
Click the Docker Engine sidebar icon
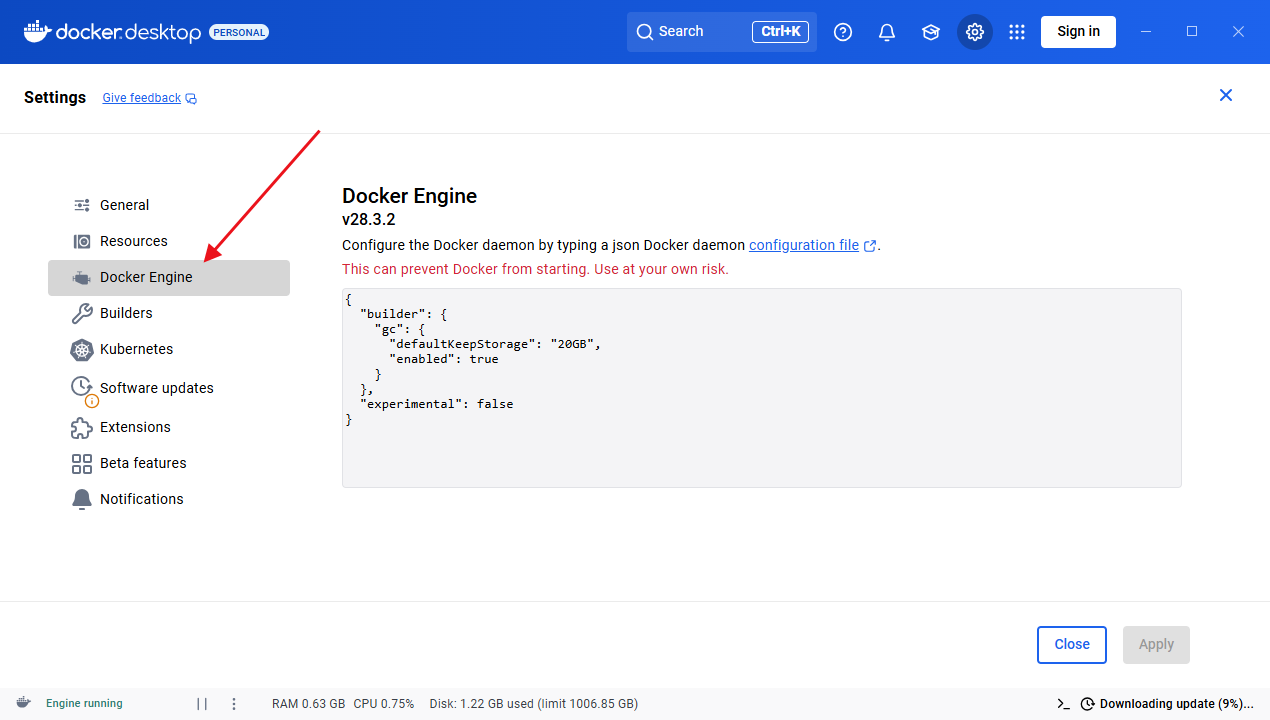[x=82, y=277]
